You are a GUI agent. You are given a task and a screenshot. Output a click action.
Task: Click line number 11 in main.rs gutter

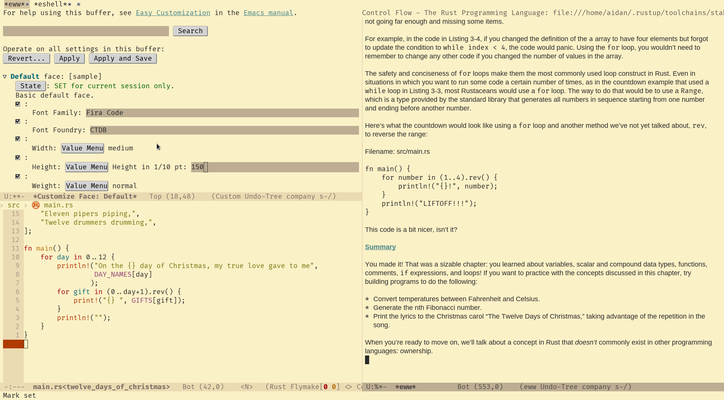point(15,248)
